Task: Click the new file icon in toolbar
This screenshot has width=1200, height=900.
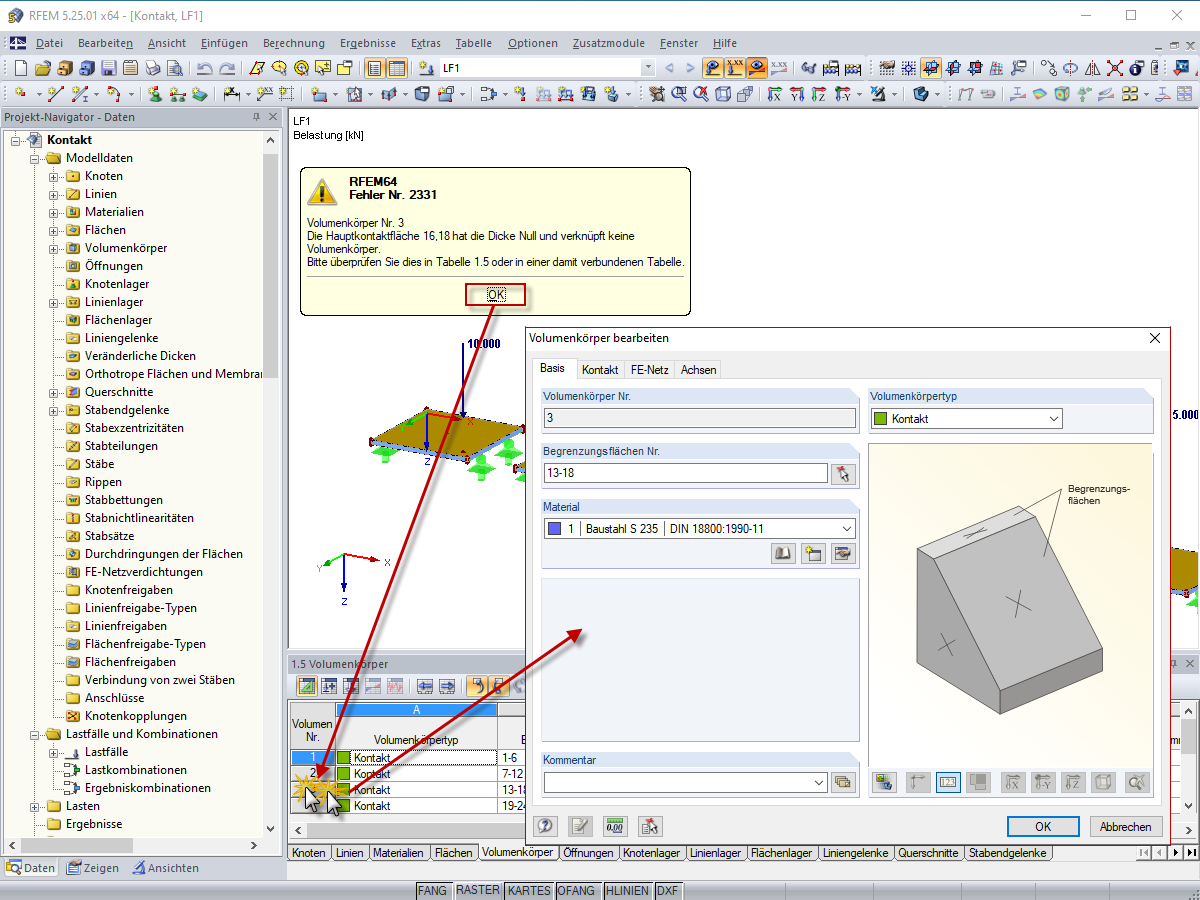Action: click(21, 68)
